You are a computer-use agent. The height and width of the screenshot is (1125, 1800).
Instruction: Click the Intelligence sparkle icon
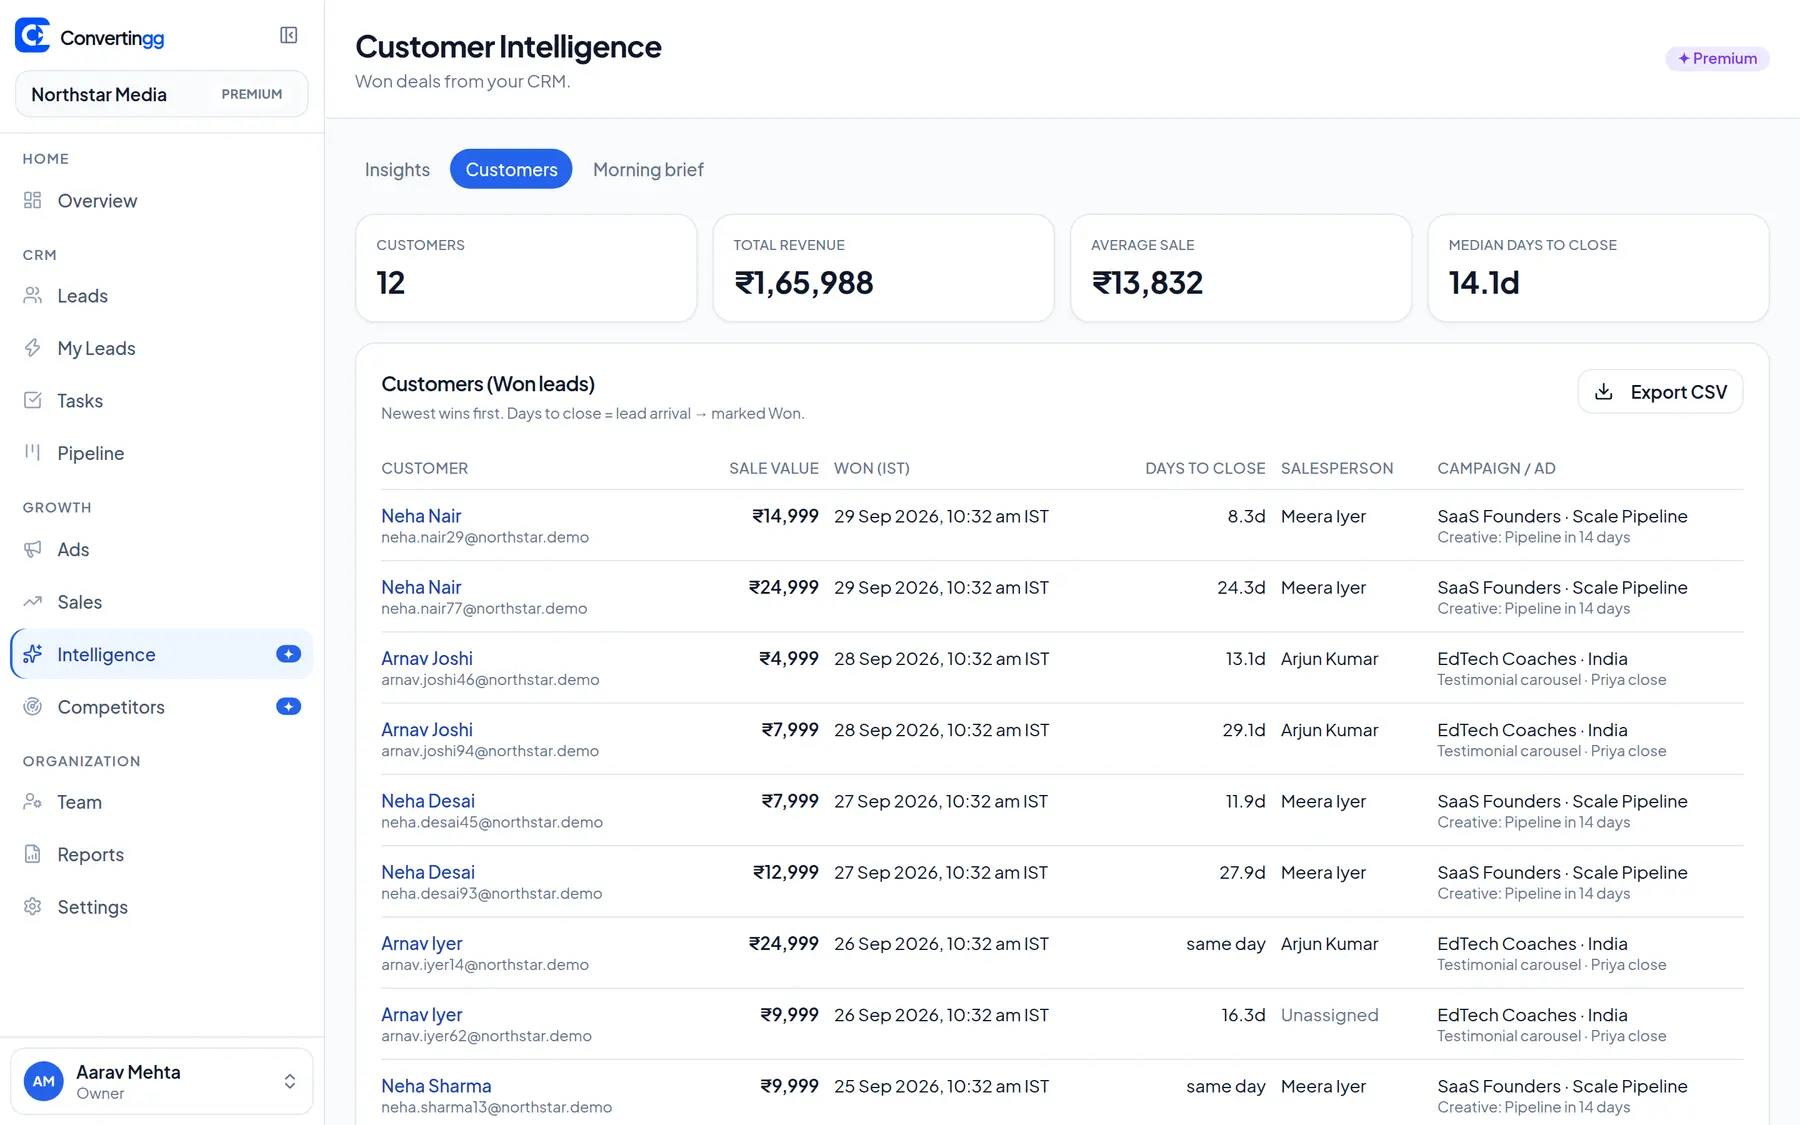(x=33, y=654)
